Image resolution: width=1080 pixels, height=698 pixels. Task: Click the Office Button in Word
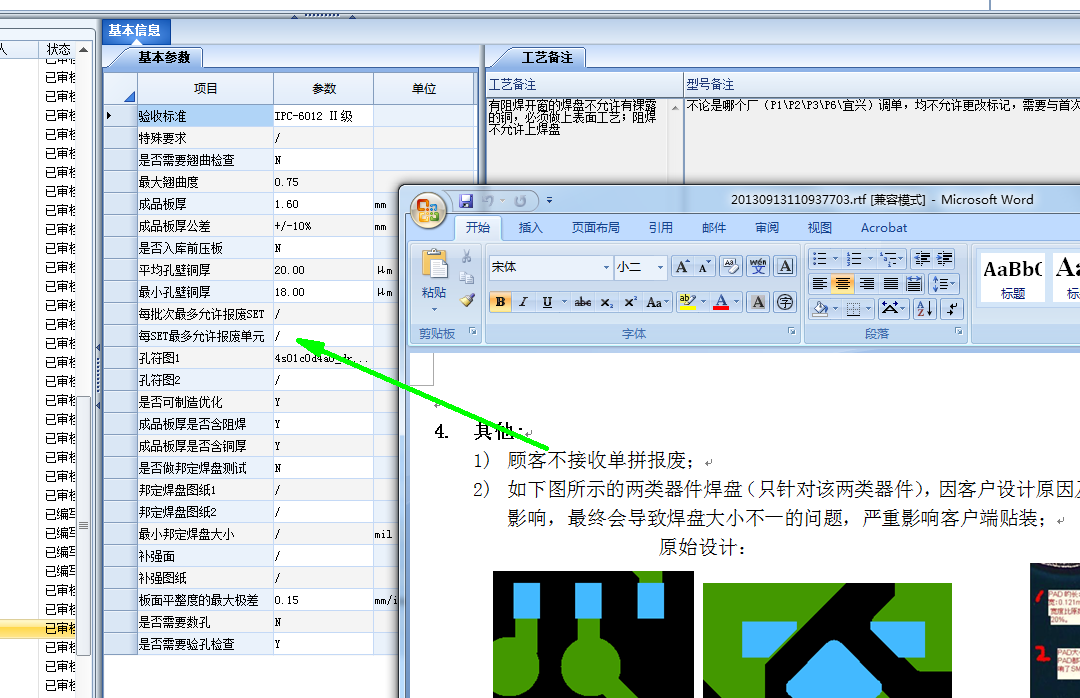[x=428, y=210]
